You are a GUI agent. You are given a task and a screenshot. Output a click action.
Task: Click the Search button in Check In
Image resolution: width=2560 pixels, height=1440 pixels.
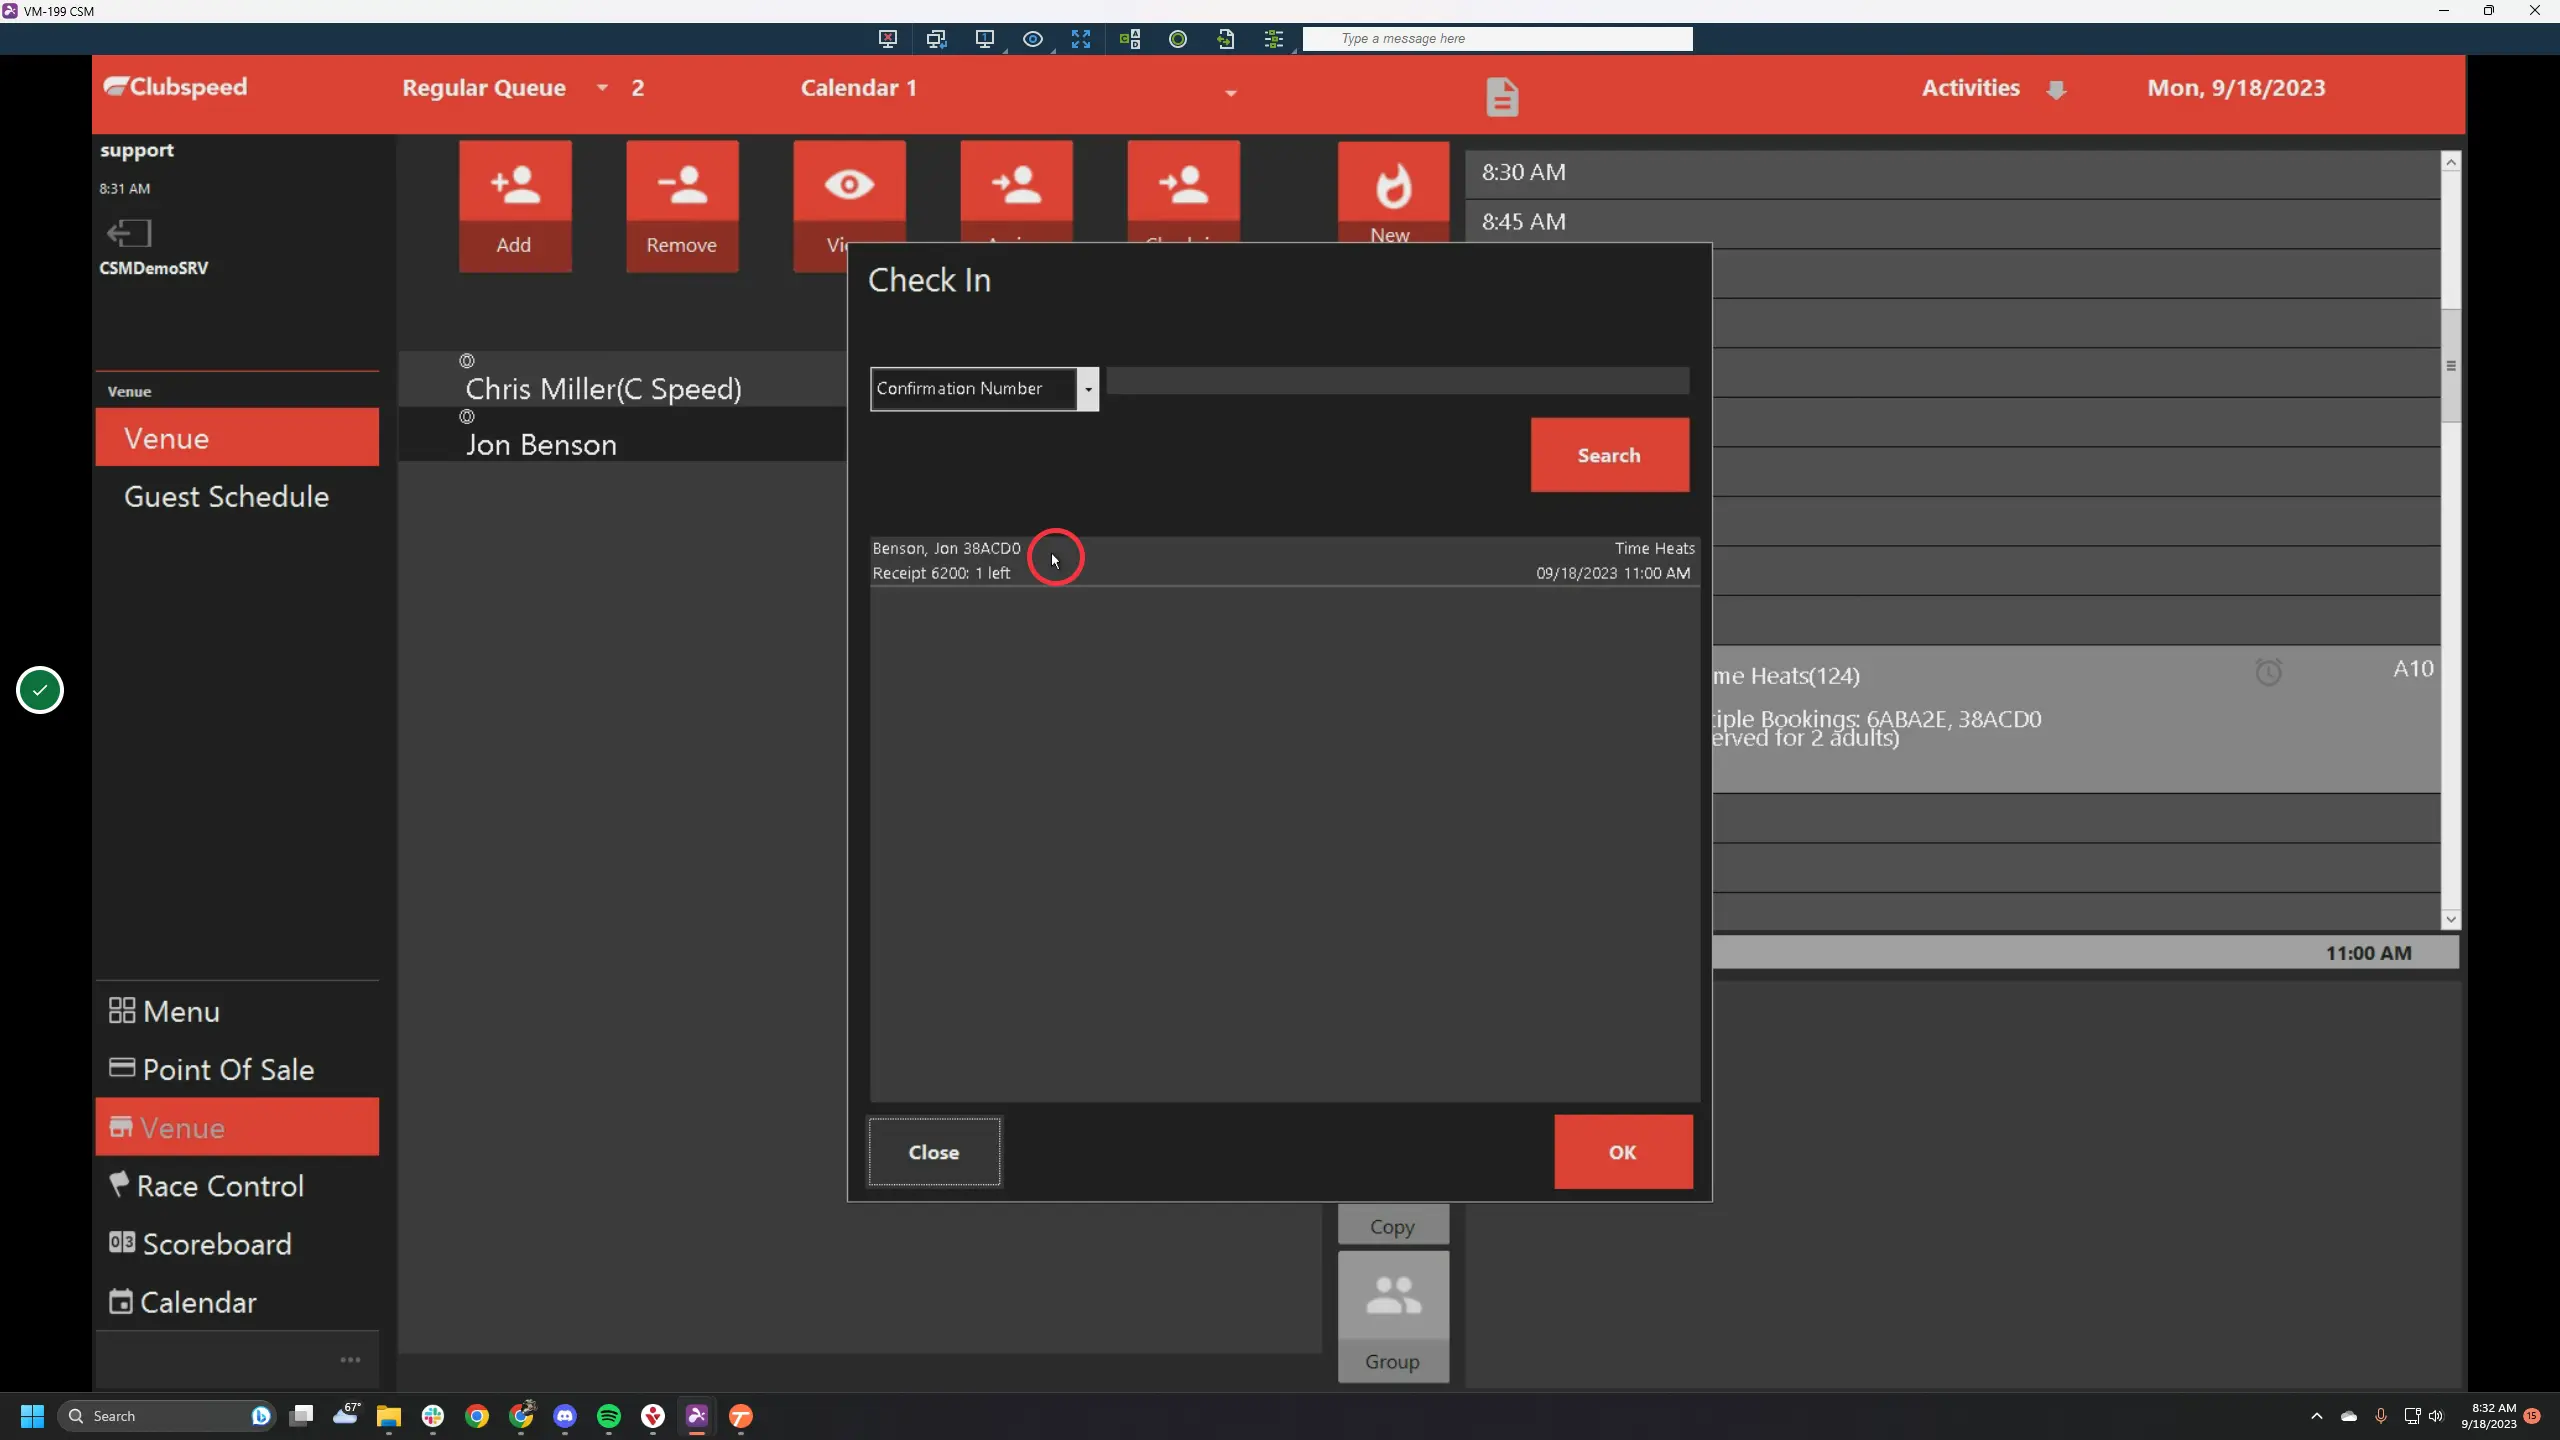pos(1610,455)
